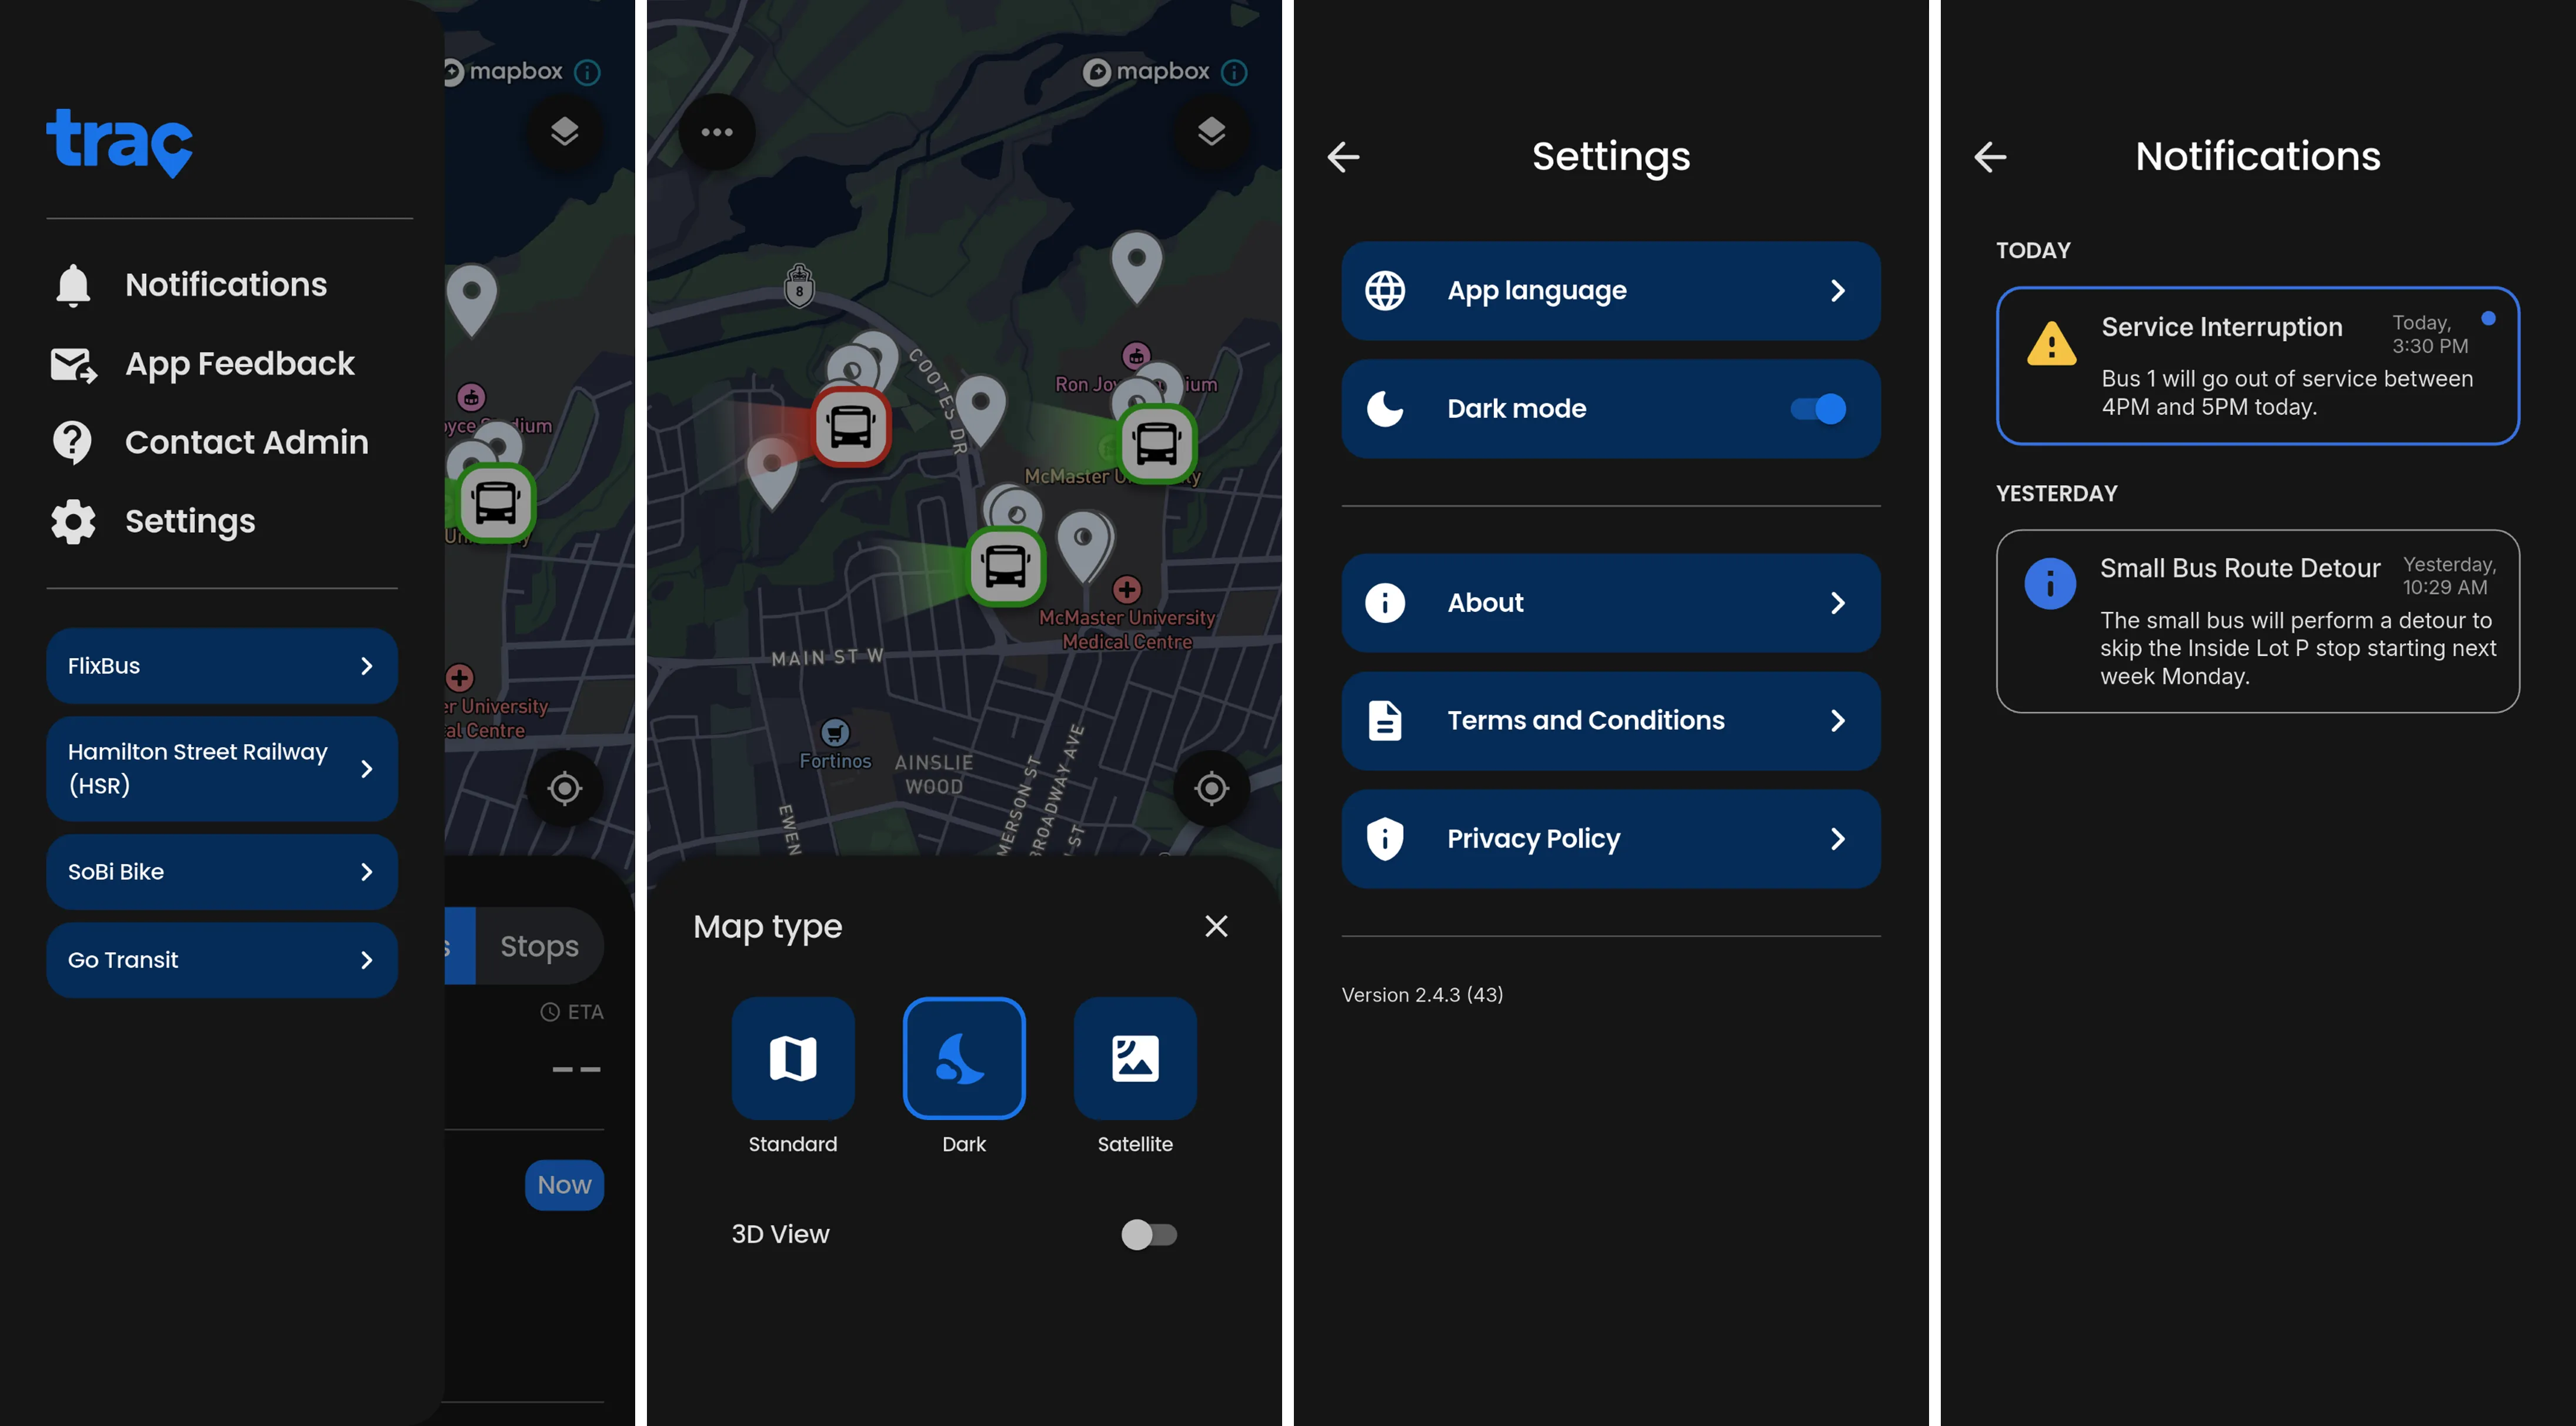Open the Service Interruption notification card
The width and height of the screenshot is (2576, 1426).
coord(2257,366)
